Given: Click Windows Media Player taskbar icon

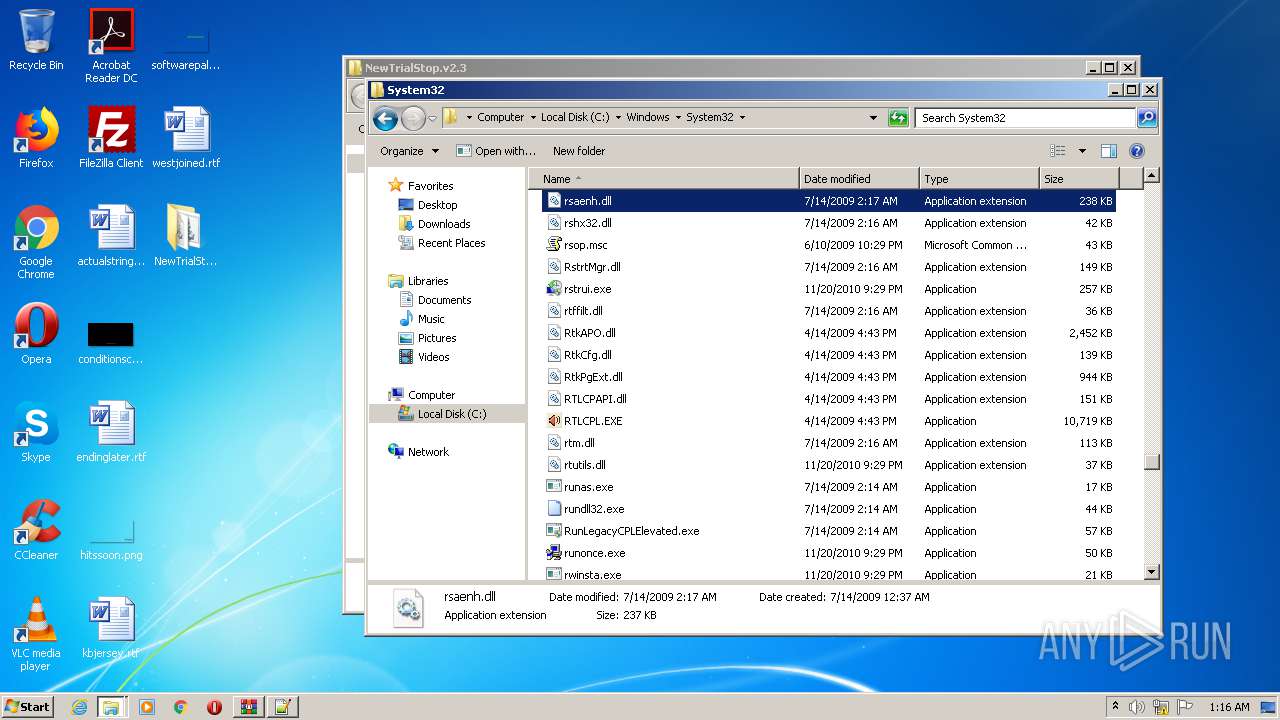Looking at the screenshot, I should point(146,707).
